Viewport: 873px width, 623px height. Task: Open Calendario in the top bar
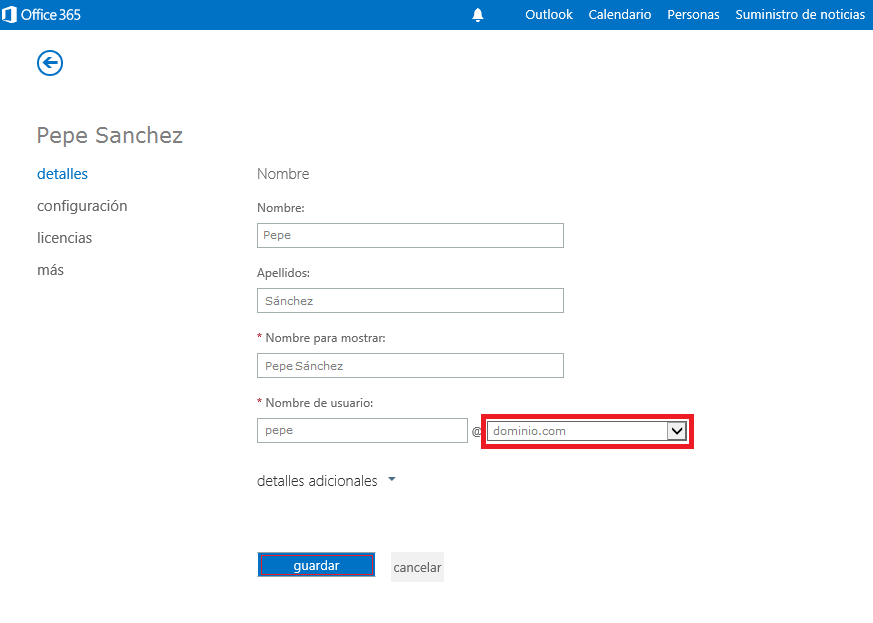pos(620,15)
